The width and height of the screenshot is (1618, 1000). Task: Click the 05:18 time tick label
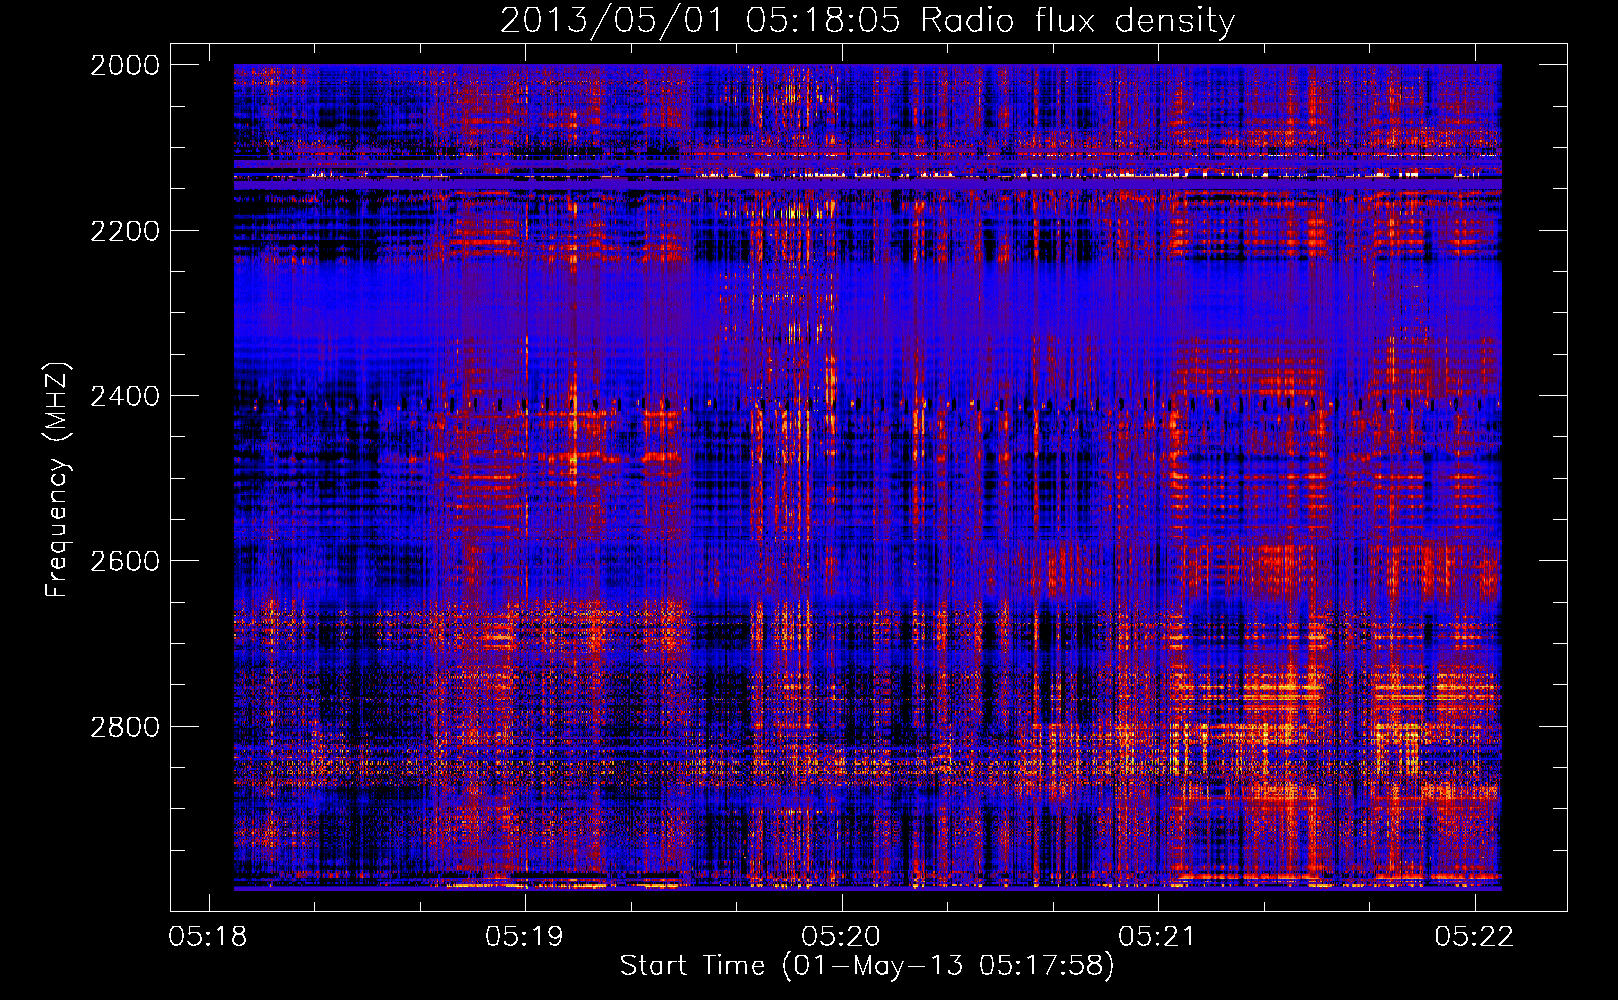tap(209, 936)
